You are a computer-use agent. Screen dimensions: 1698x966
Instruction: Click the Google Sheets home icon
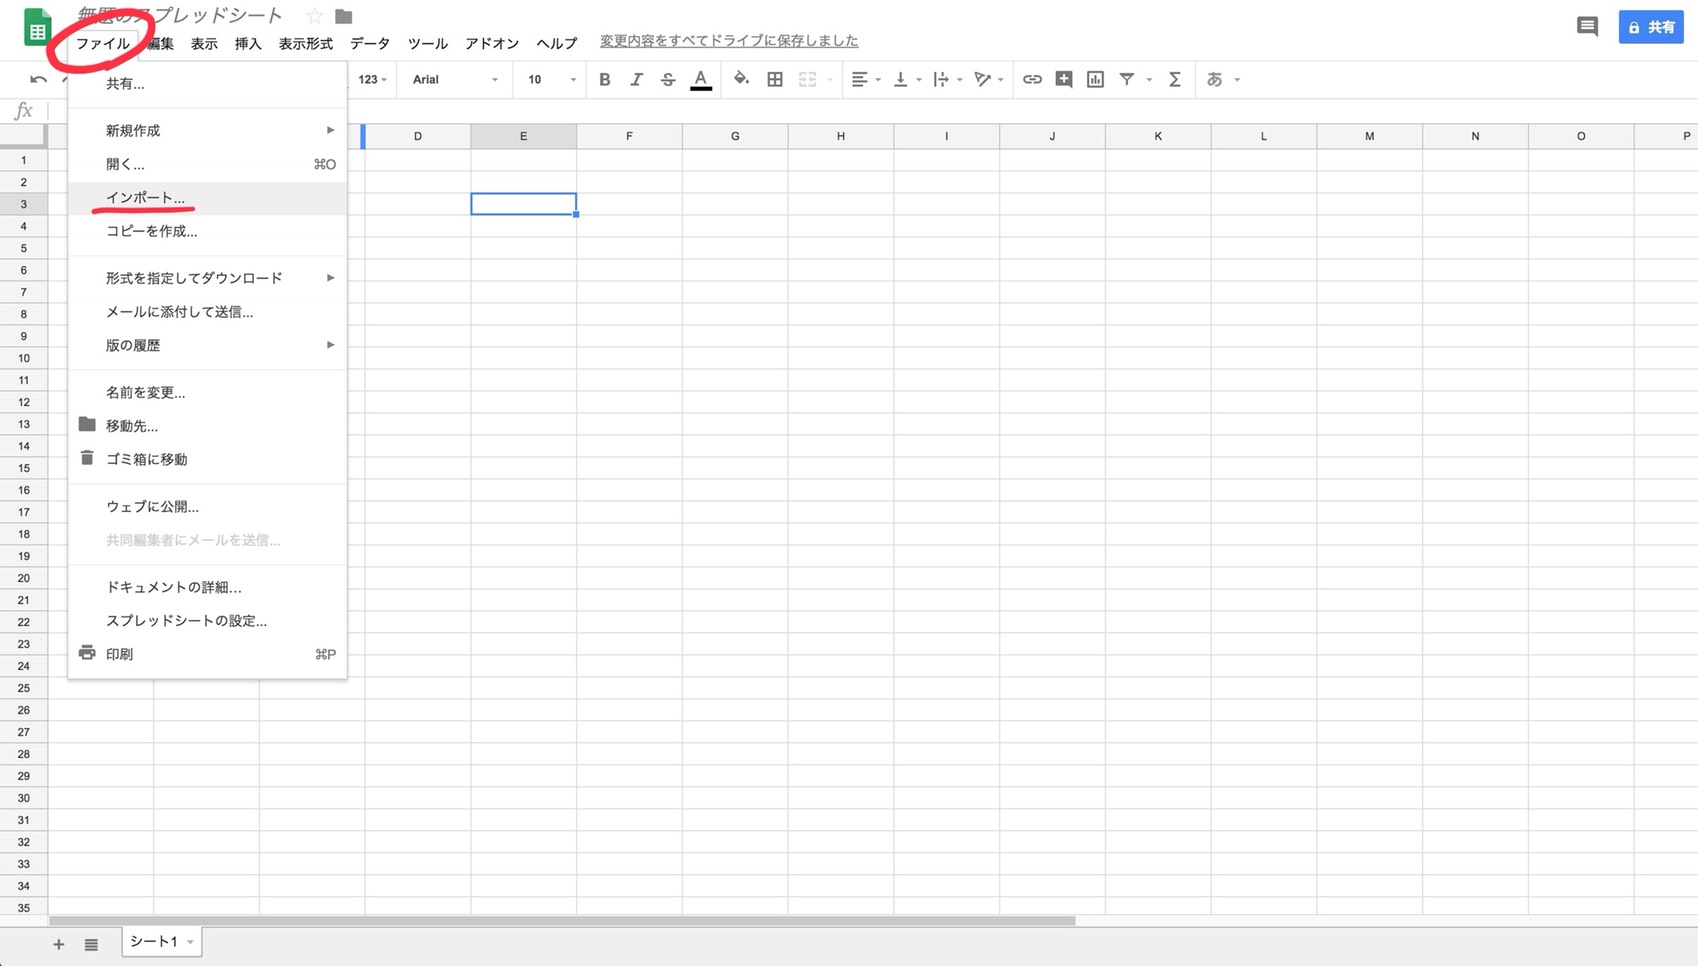coord(37,28)
